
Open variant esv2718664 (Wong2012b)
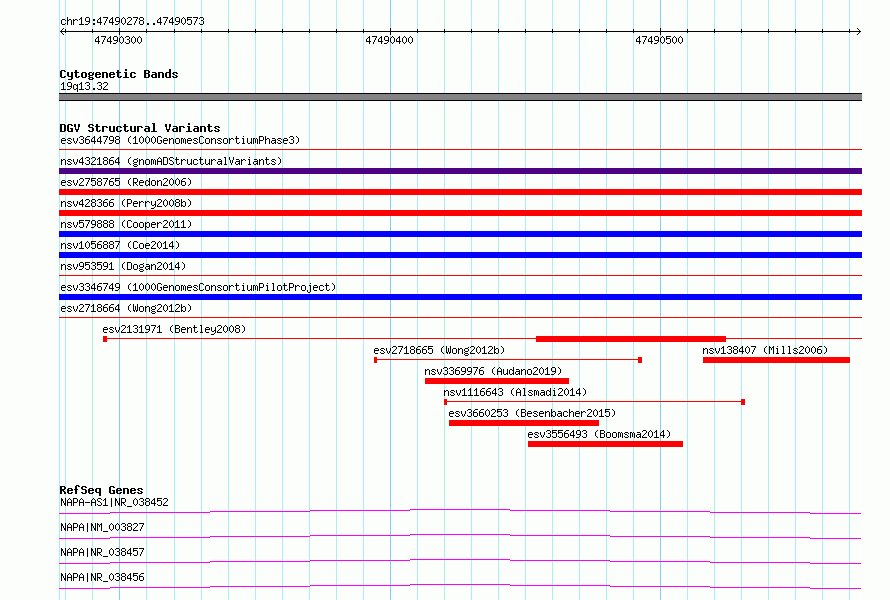pos(126,308)
